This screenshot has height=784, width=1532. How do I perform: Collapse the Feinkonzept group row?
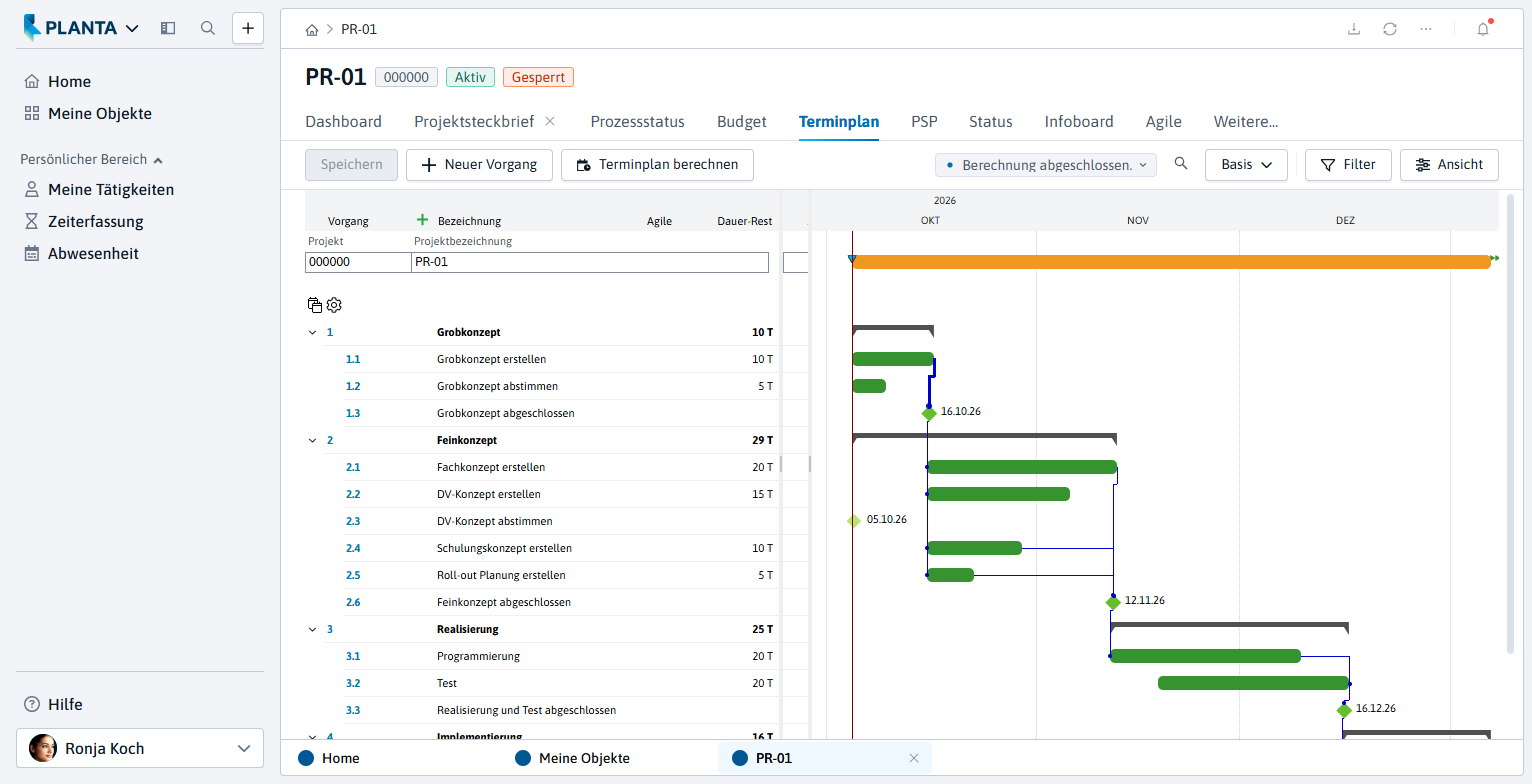point(312,440)
